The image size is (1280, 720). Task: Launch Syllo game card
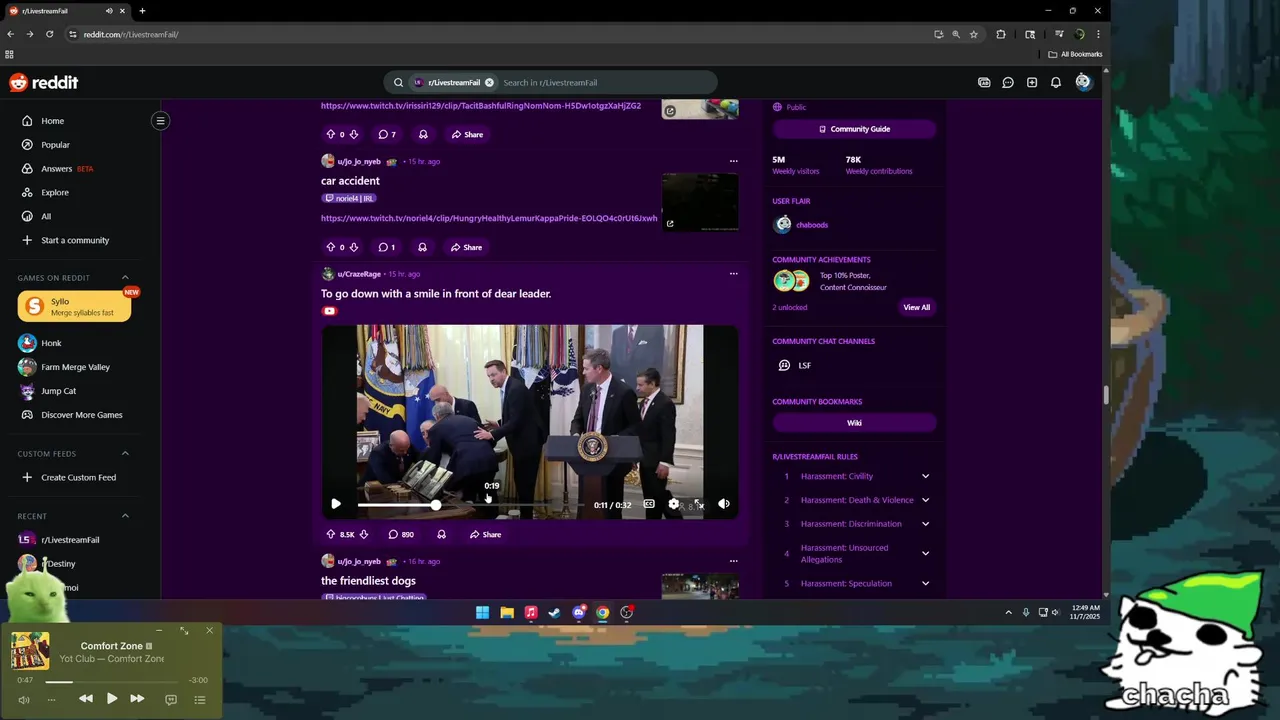click(x=74, y=307)
